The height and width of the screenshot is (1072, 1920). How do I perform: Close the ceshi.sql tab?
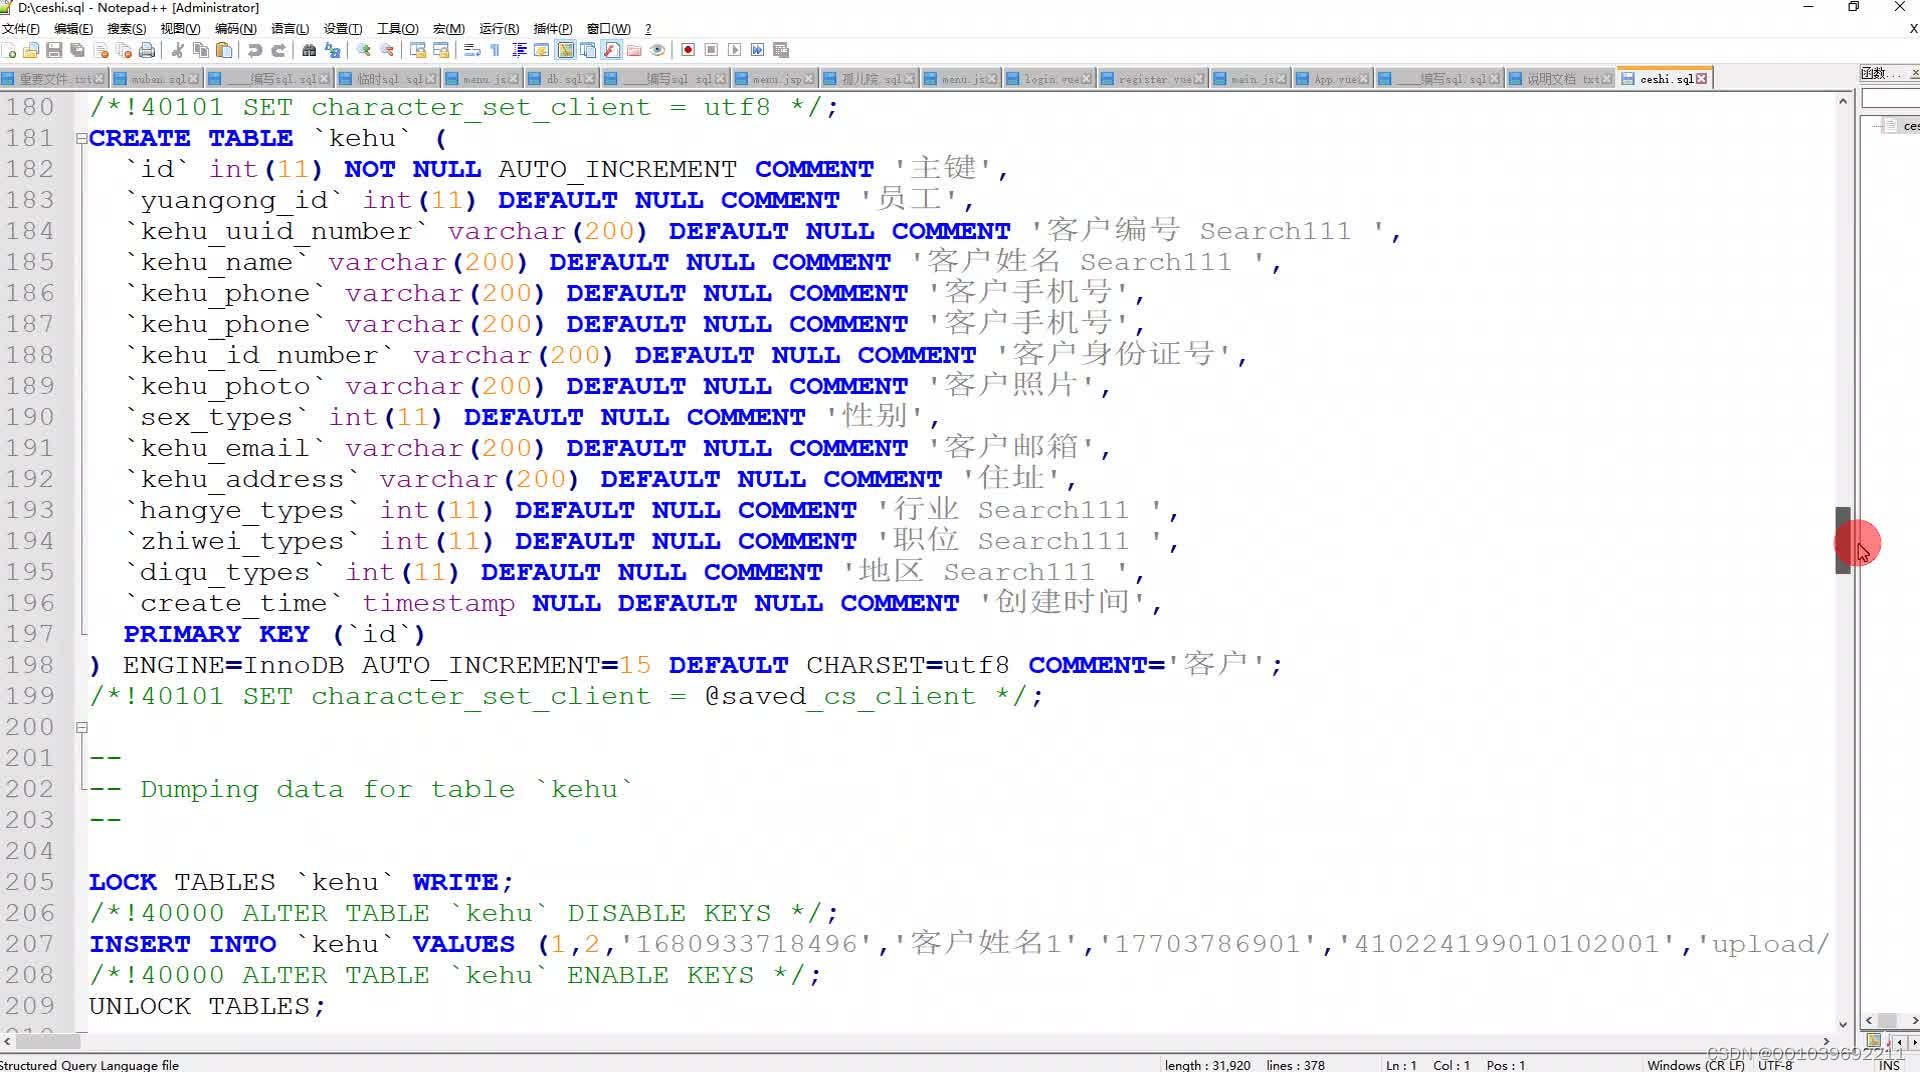[x=1701, y=79]
